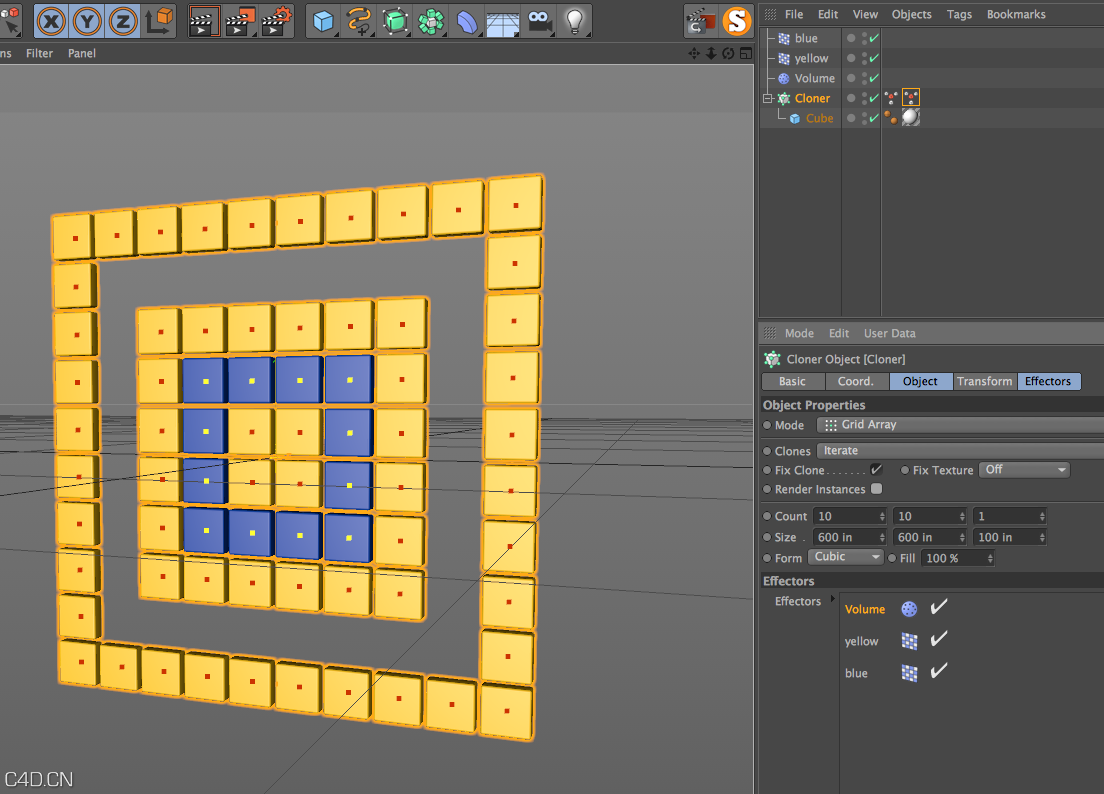Open the viewport Filter menu
Image resolution: width=1104 pixels, height=794 pixels.
click(39, 53)
